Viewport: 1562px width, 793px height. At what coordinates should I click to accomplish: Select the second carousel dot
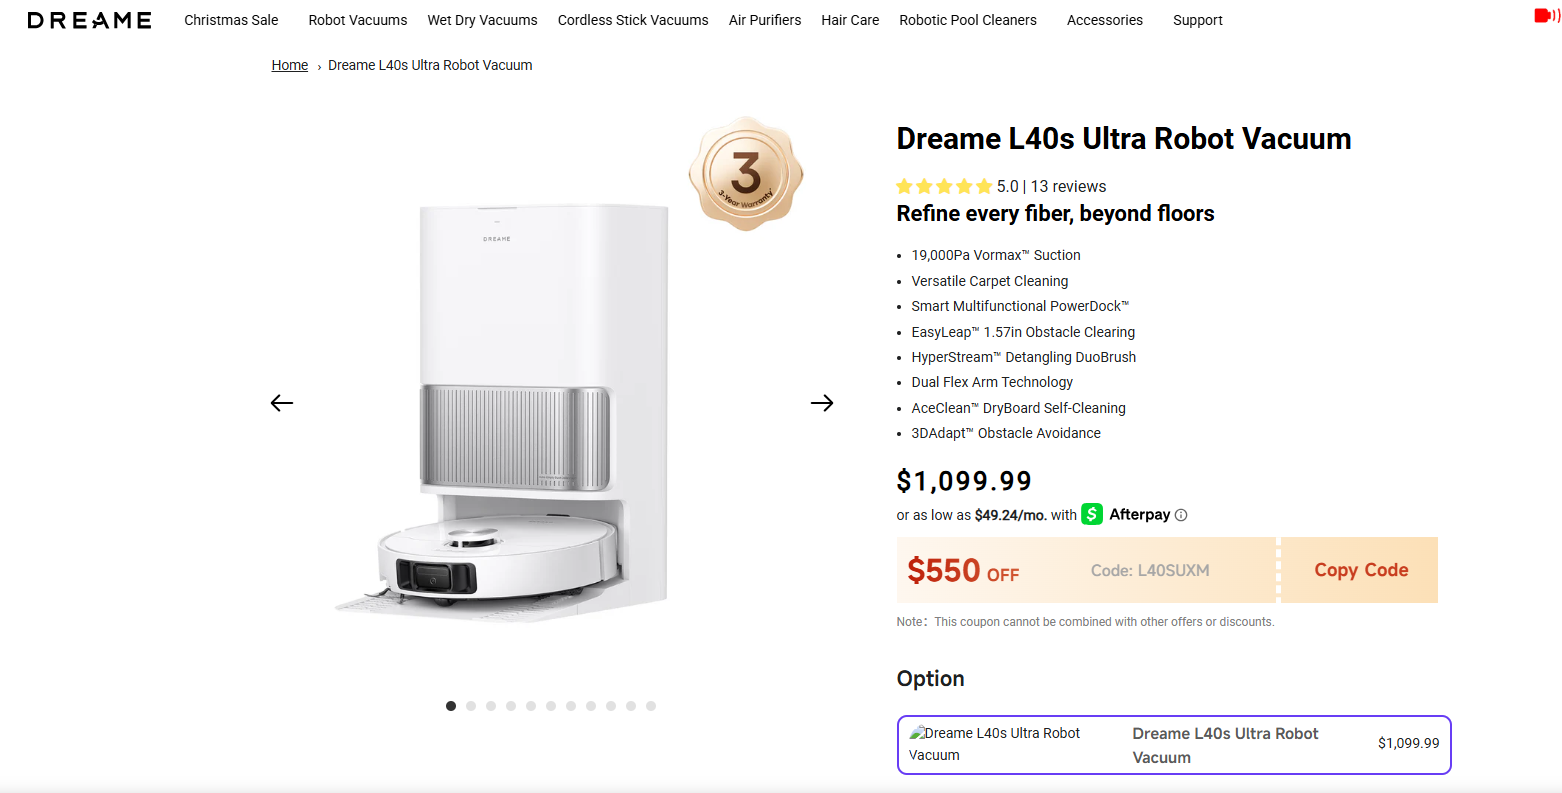point(470,705)
